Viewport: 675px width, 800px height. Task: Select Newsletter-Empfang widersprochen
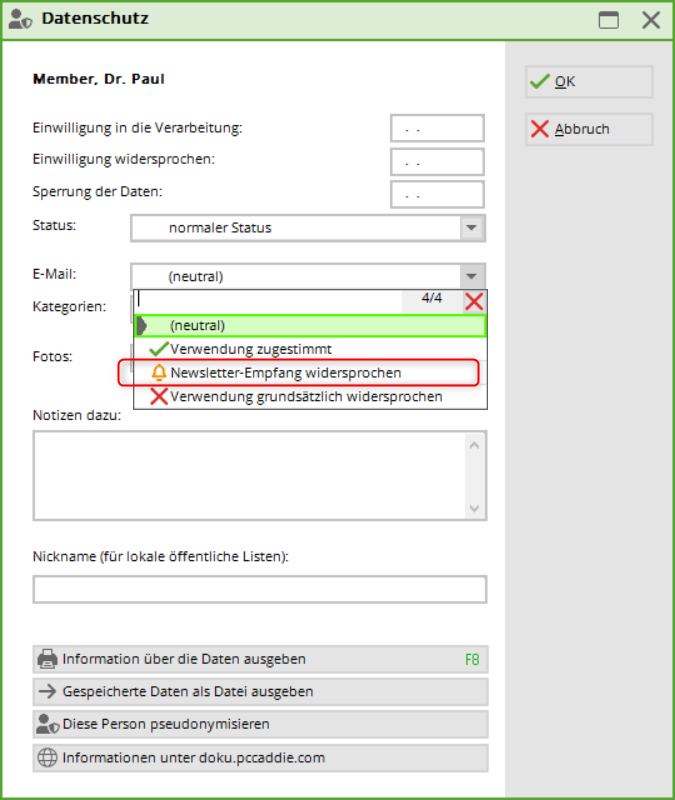click(285, 373)
